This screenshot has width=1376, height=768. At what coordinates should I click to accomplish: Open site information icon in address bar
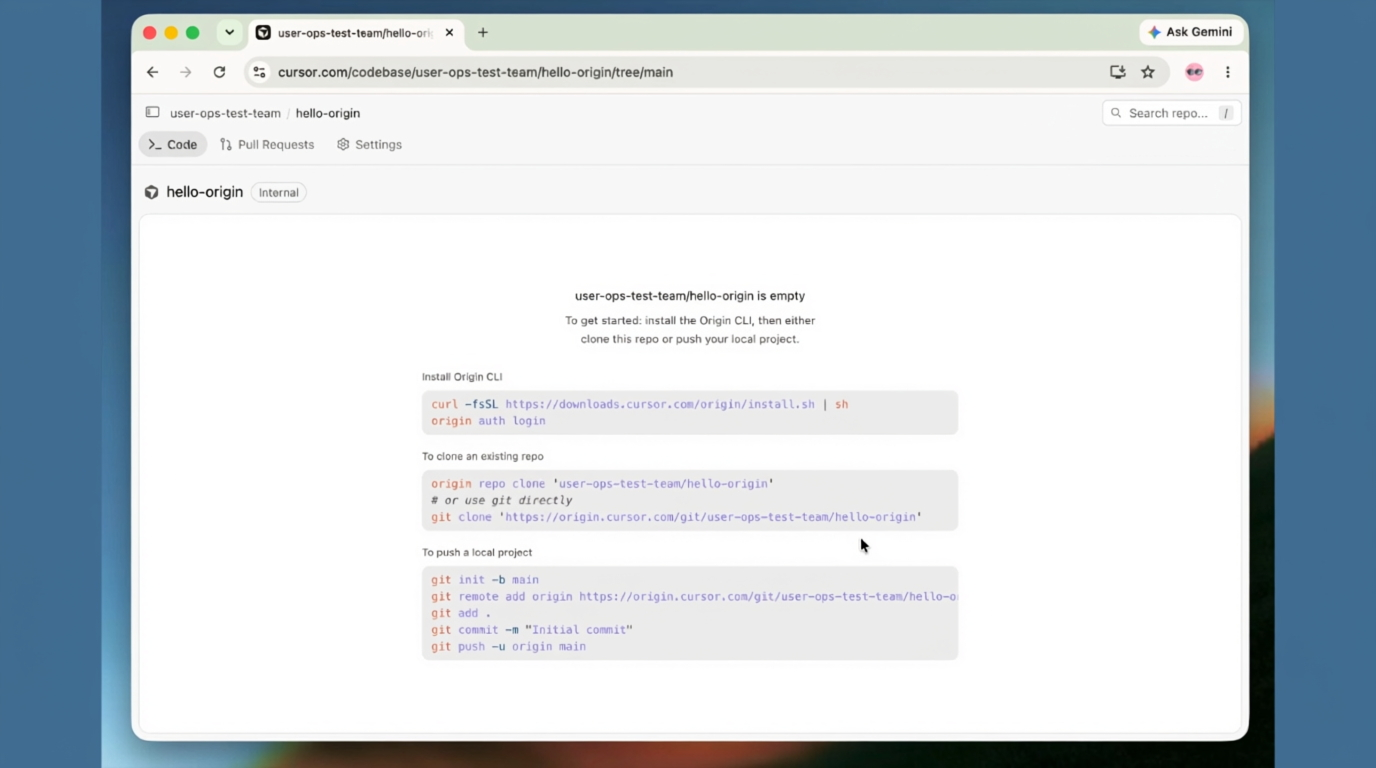(260, 72)
